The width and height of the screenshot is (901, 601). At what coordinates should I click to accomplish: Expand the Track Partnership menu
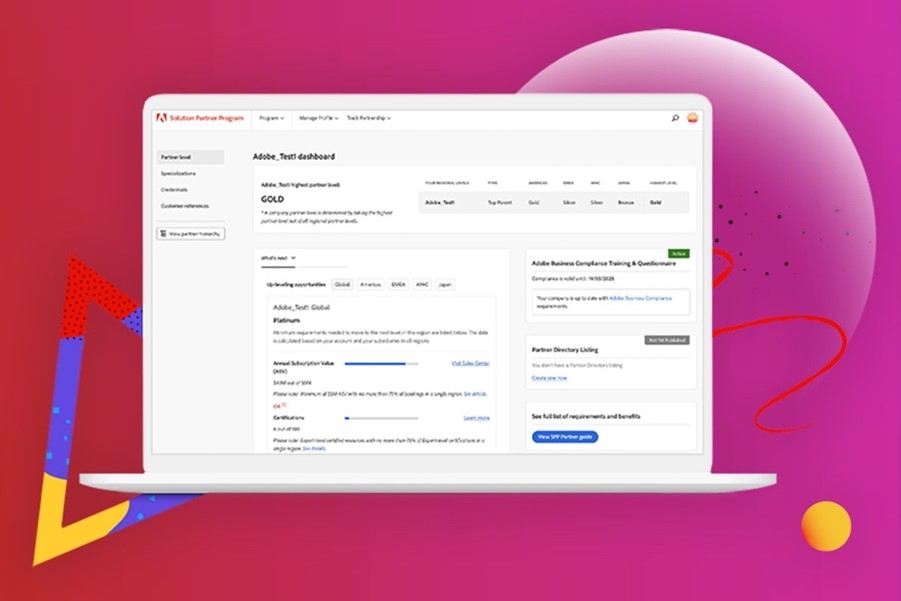[x=368, y=118]
